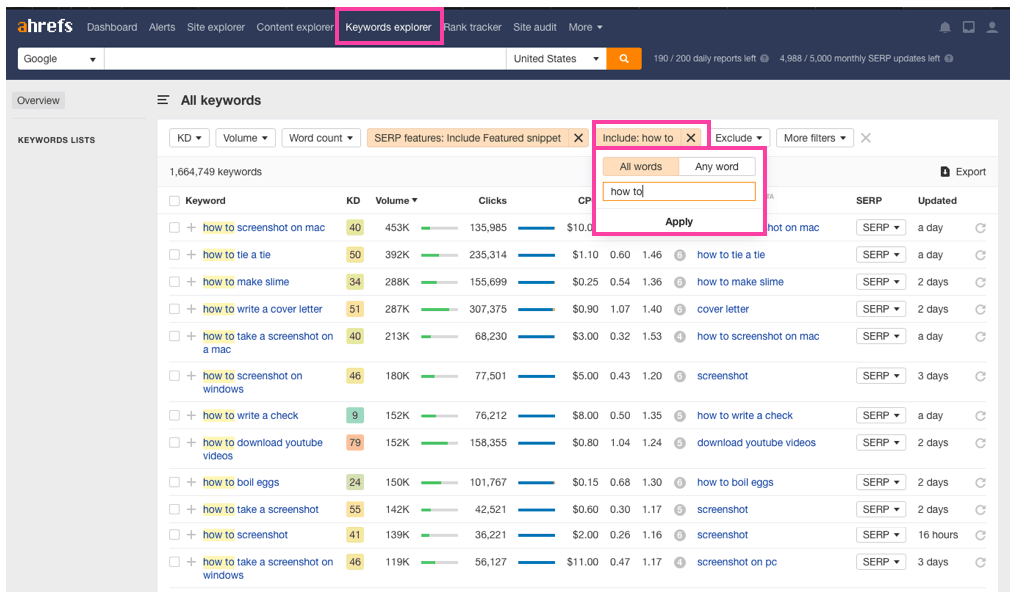Open the United States country dropdown
Screen dimensions: 1017x605
557,59
